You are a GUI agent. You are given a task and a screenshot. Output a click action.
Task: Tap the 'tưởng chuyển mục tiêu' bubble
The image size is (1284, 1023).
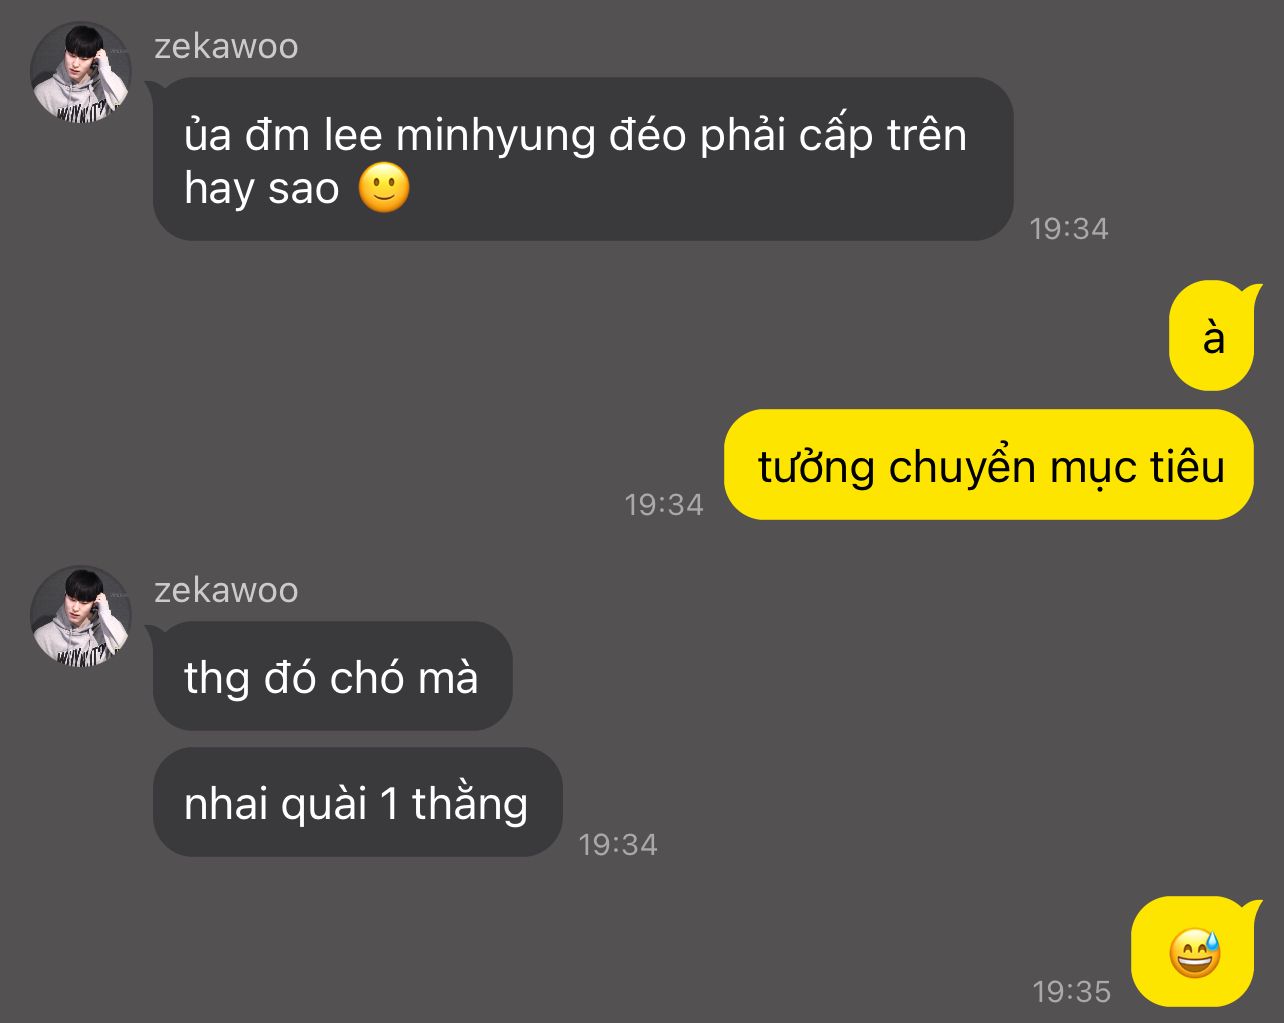989,465
